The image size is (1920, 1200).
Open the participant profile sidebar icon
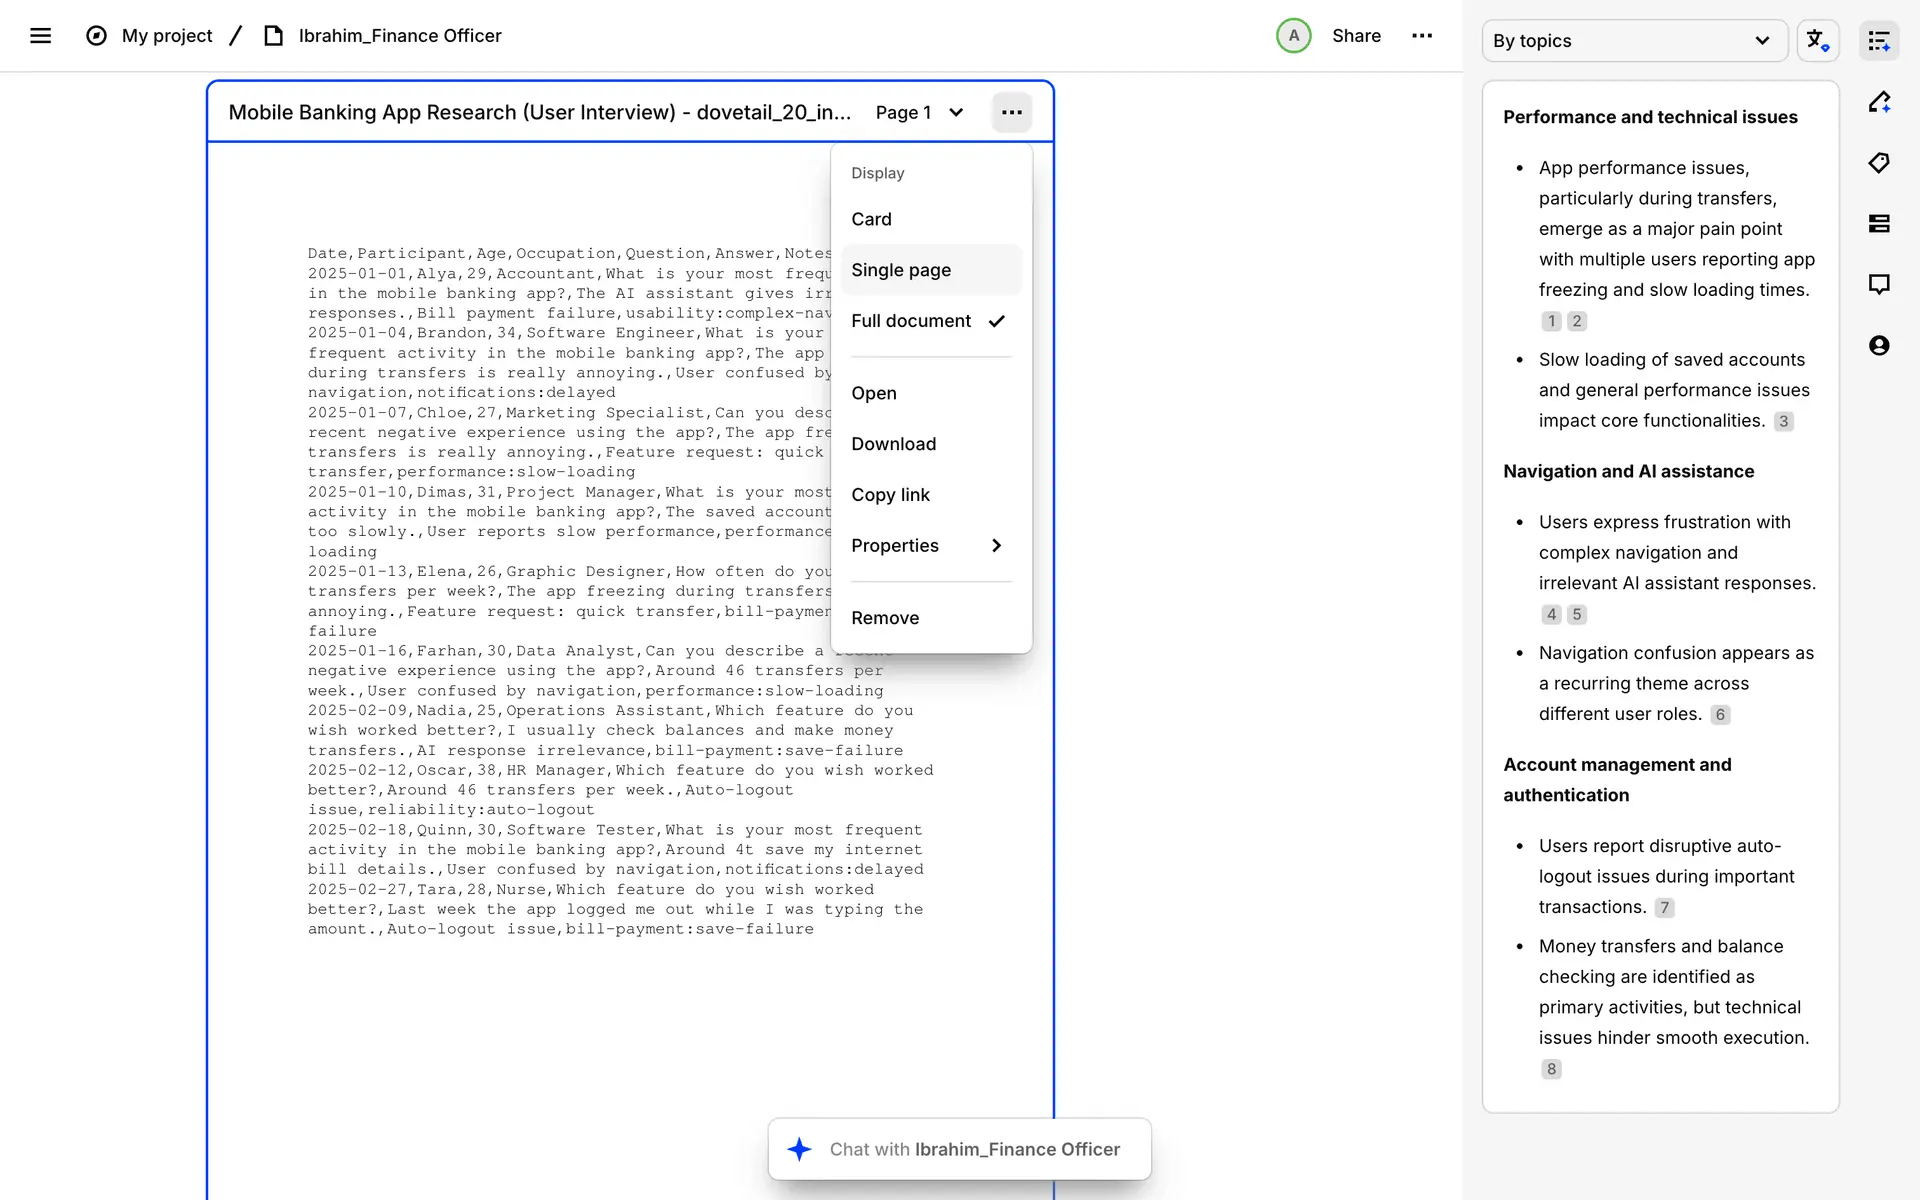[1879, 346]
